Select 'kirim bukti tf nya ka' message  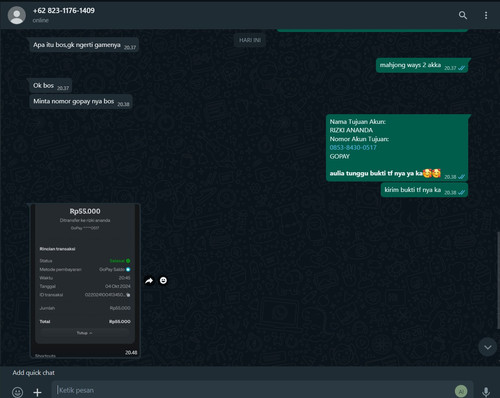click(x=424, y=190)
